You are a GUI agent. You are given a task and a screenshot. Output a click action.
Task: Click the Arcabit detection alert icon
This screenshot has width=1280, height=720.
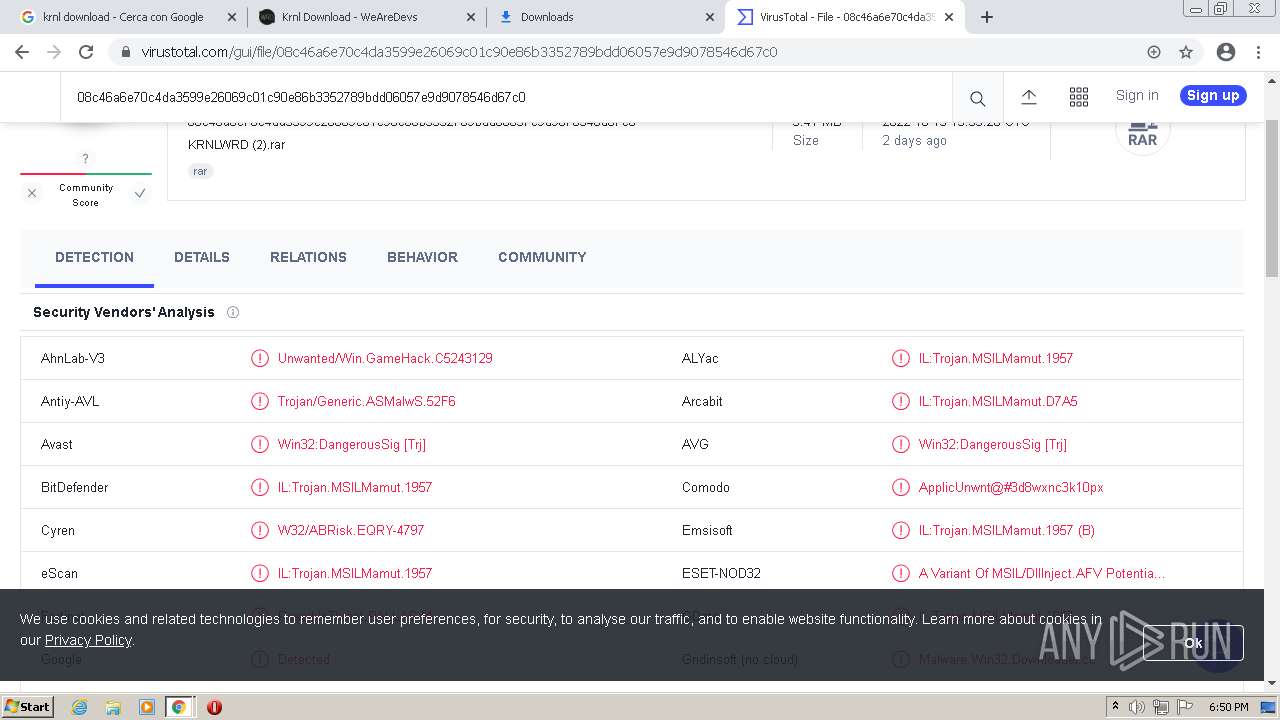[x=901, y=401]
